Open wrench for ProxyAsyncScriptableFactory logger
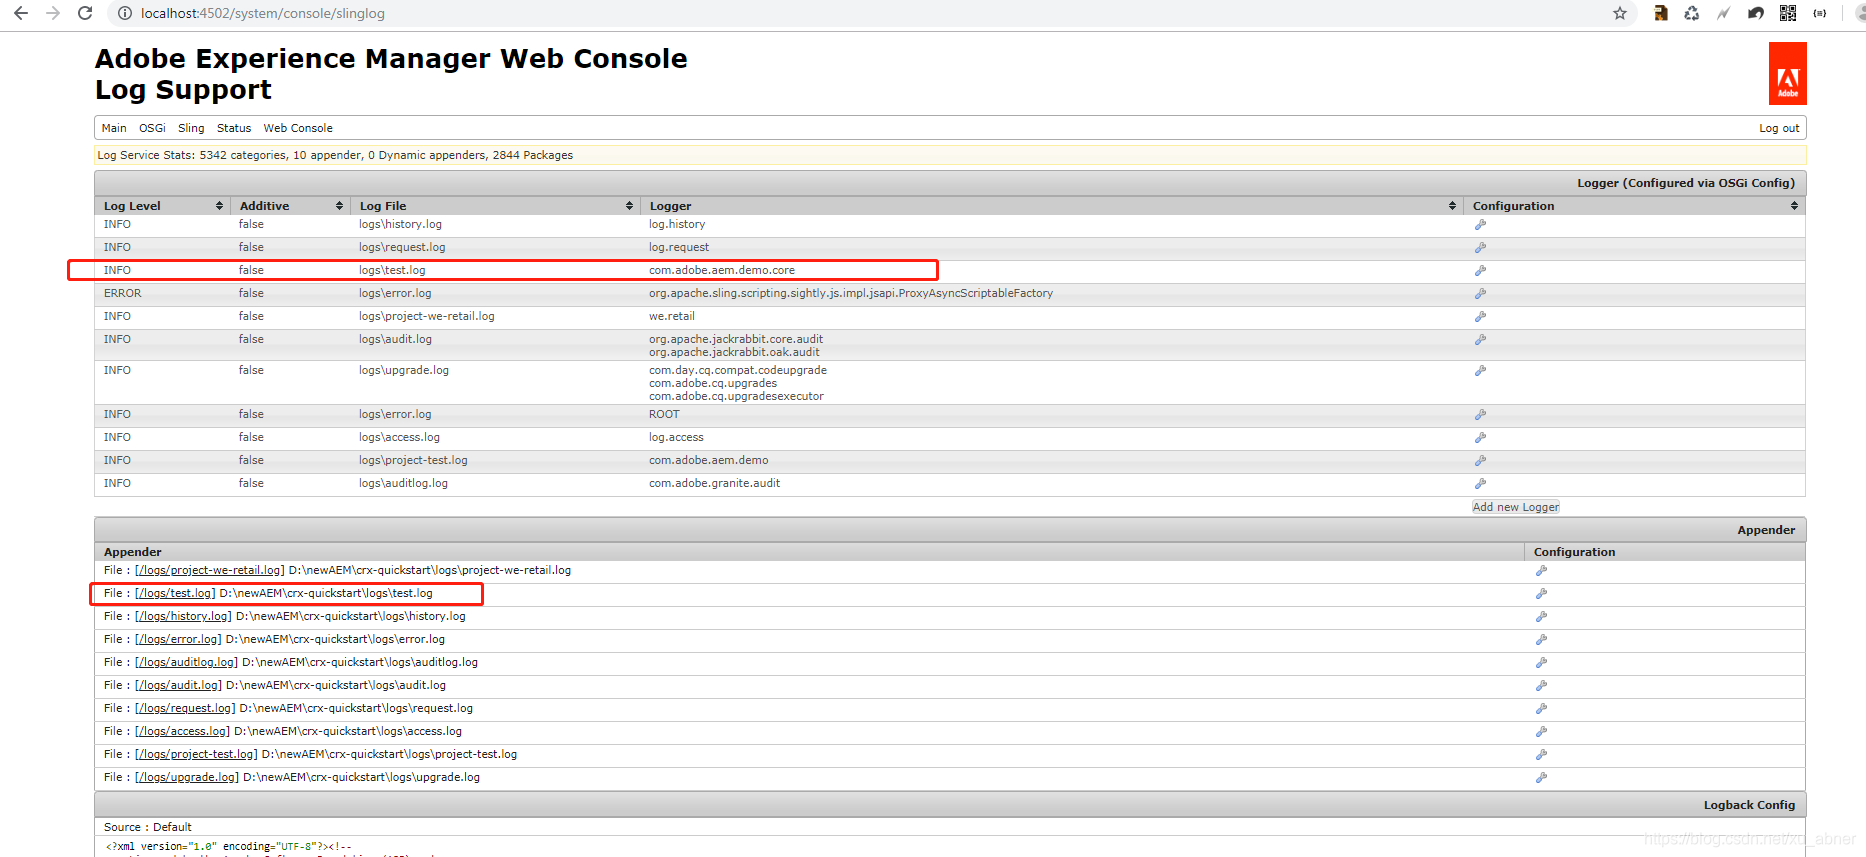The image size is (1866, 857). click(x=1480, y=294)
